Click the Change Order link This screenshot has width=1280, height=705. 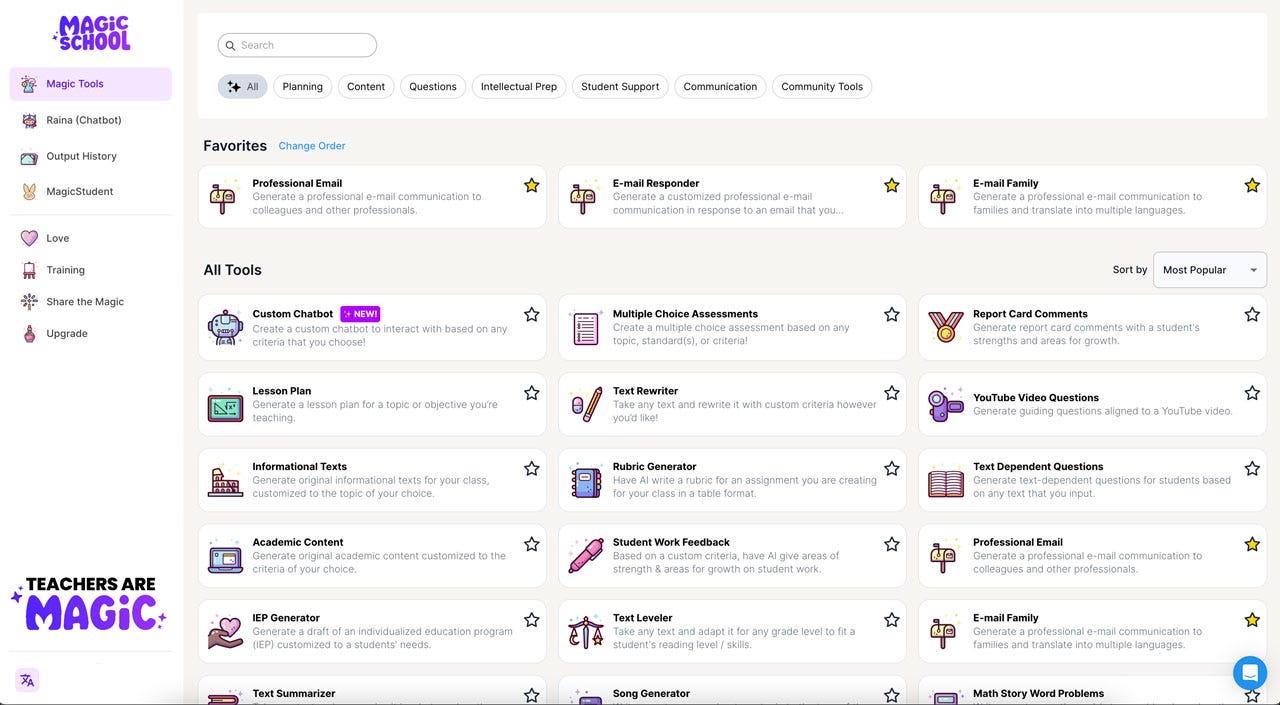point(312,146)
